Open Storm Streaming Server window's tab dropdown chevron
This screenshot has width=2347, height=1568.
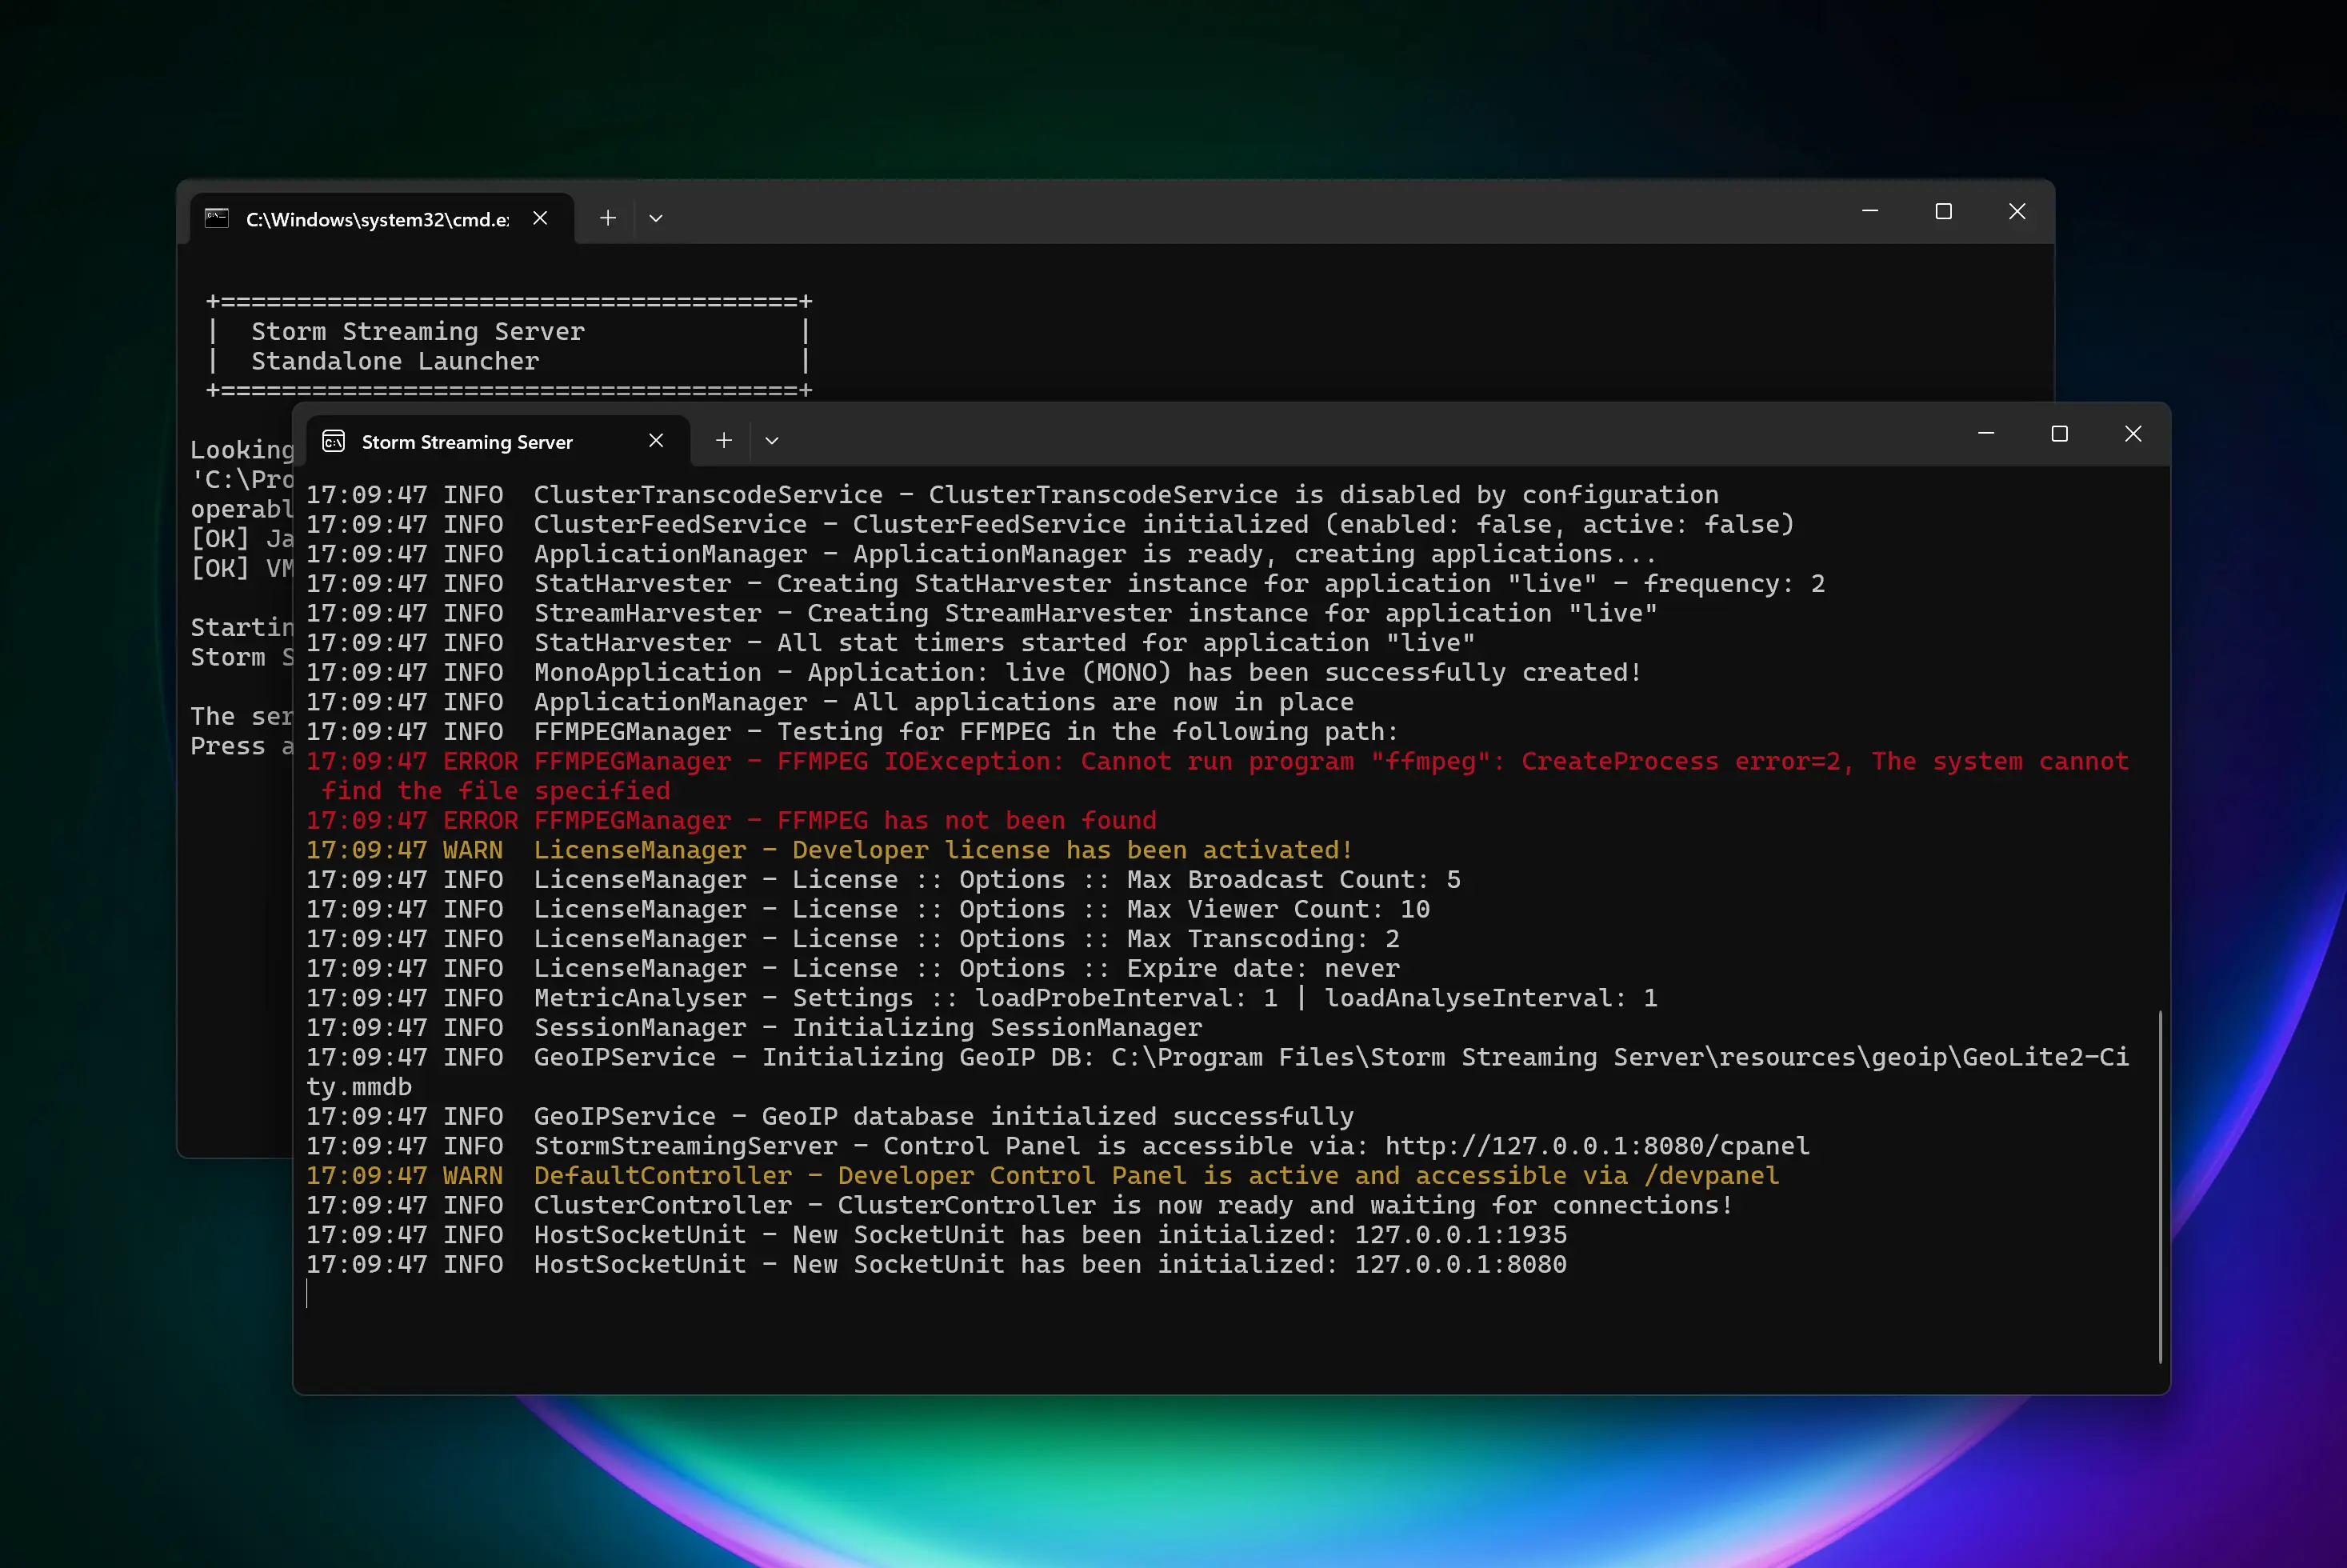(x=772, y=440)
